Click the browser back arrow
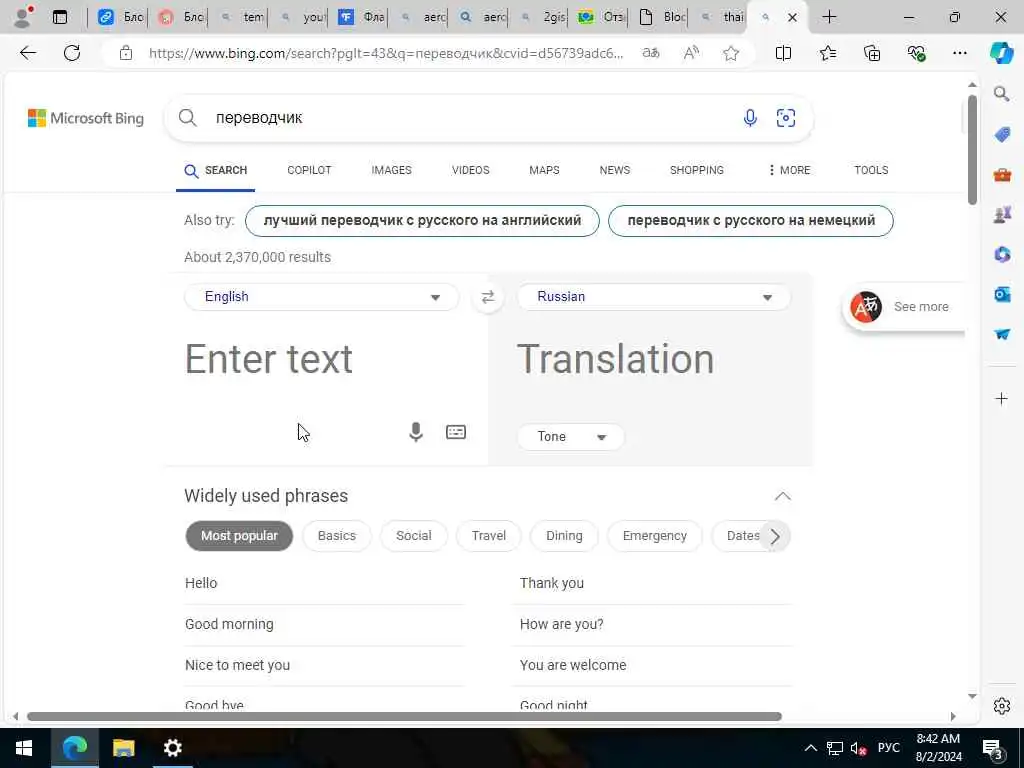 pos(28,53)
